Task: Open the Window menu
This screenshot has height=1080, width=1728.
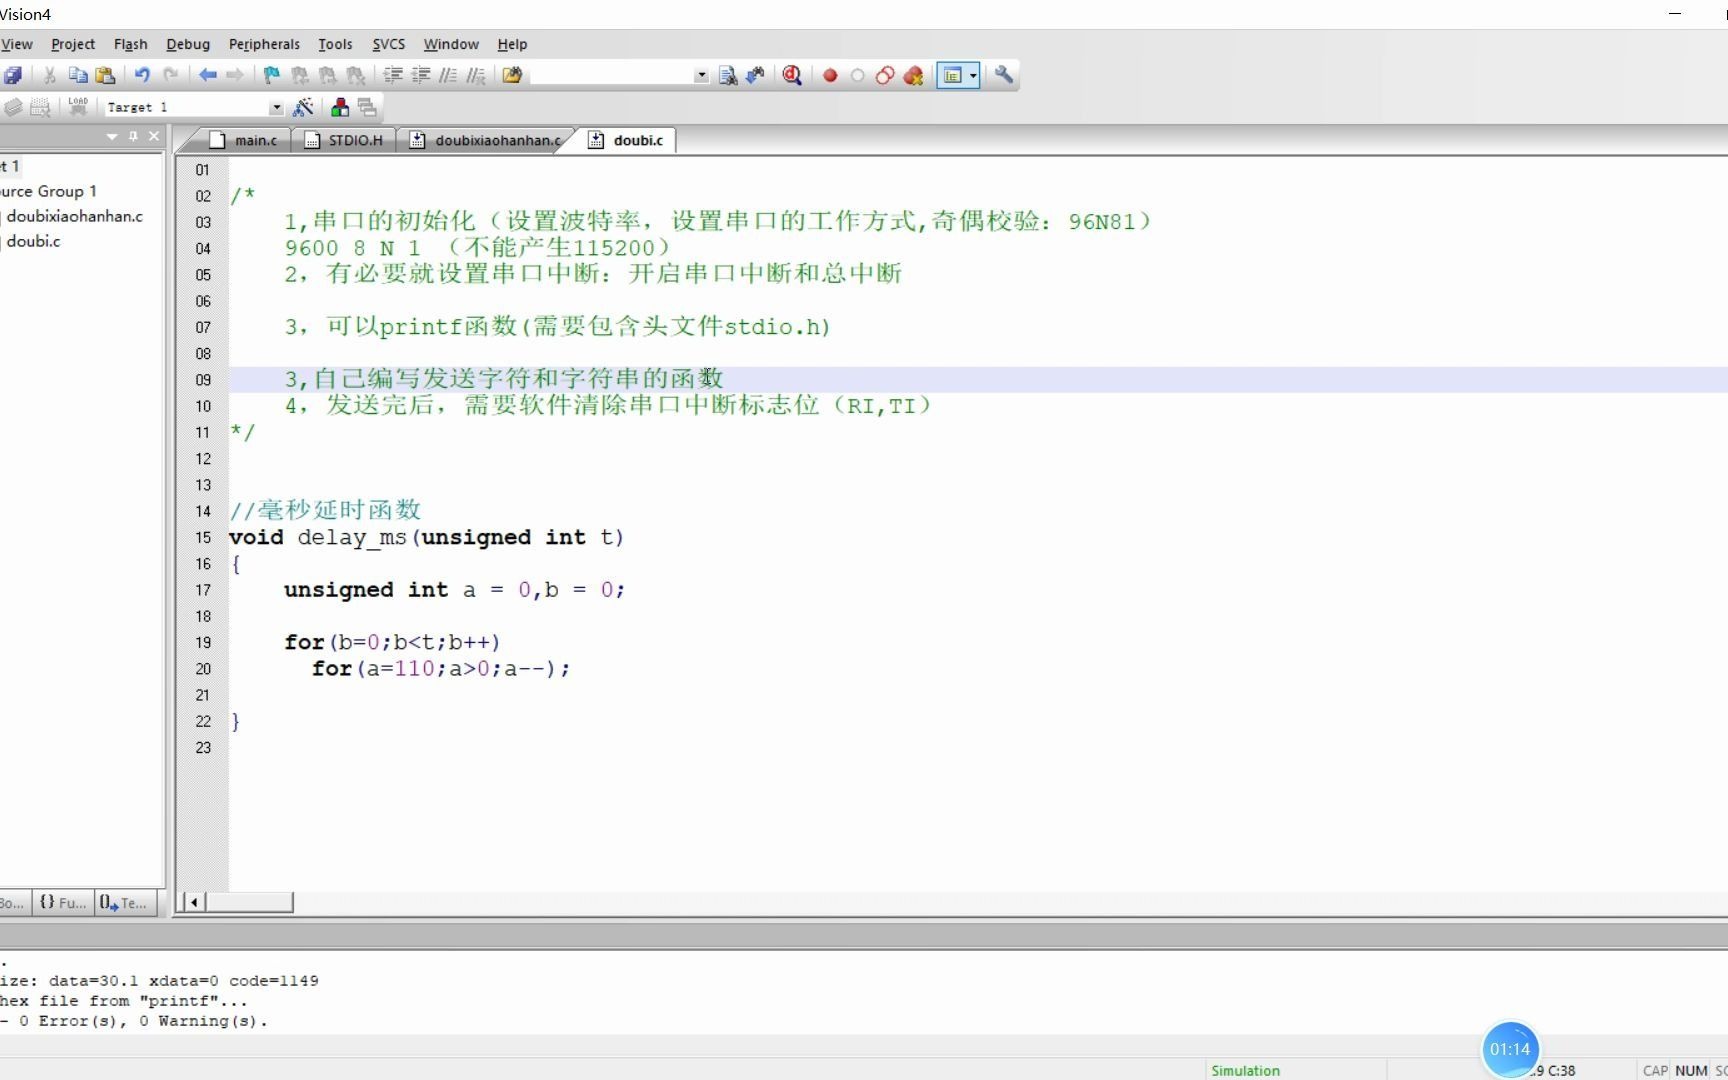Action: (451, 44)
